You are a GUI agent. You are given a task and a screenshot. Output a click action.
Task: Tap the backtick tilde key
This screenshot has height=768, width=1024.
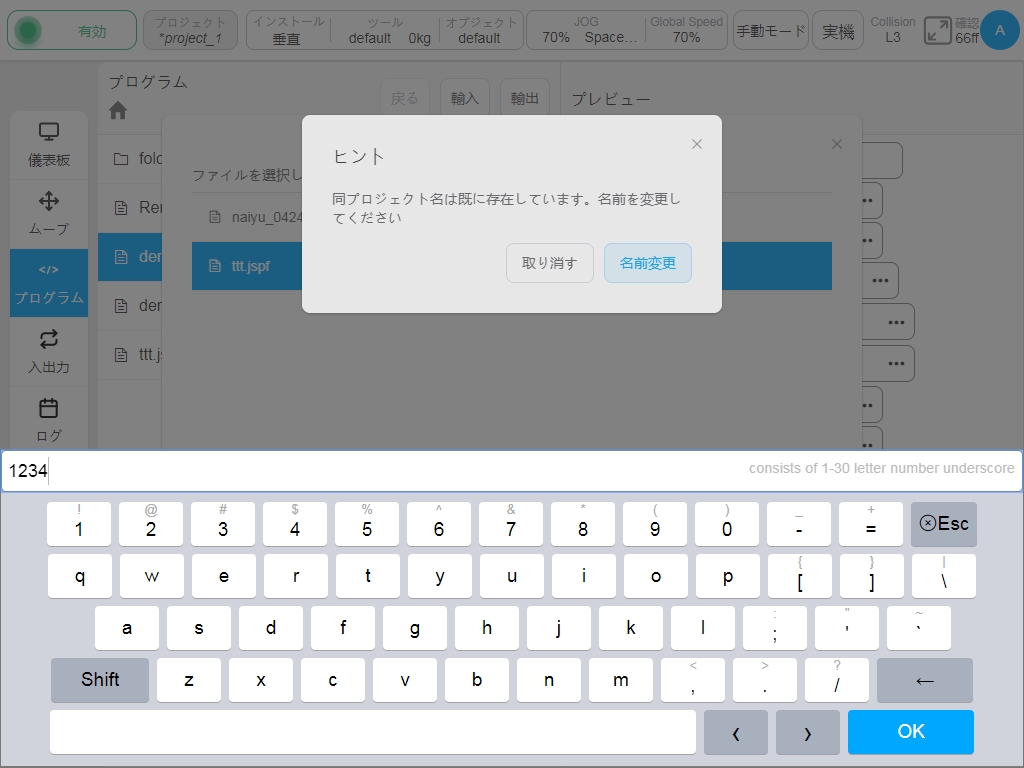[x=918, y=628]
